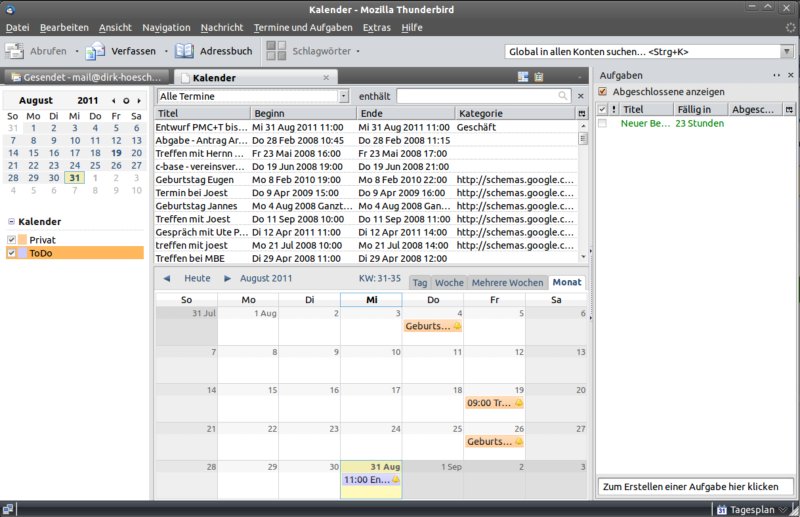Click the Heute button
The height and width of the screenshot is (517, 800).
pyautogui.click(x=197, y=278)
